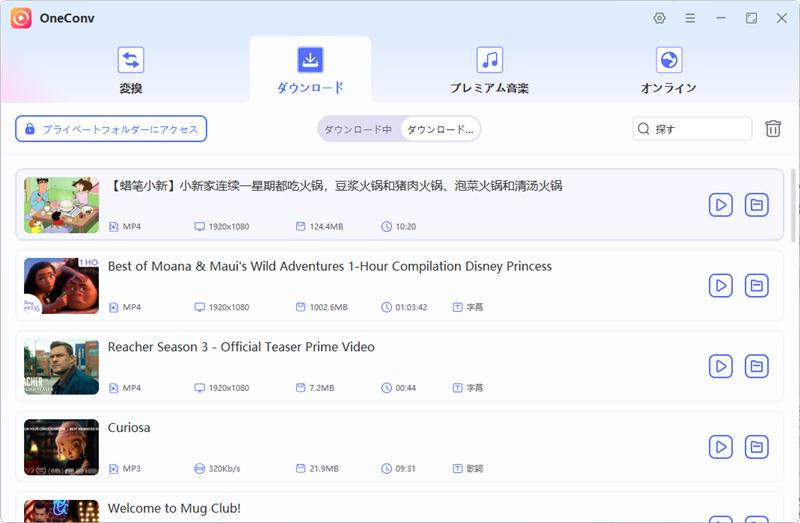This screenshot has width=800, height=523.
Task: Click the subtitle icon on Moana row
Action: point(458,307)
